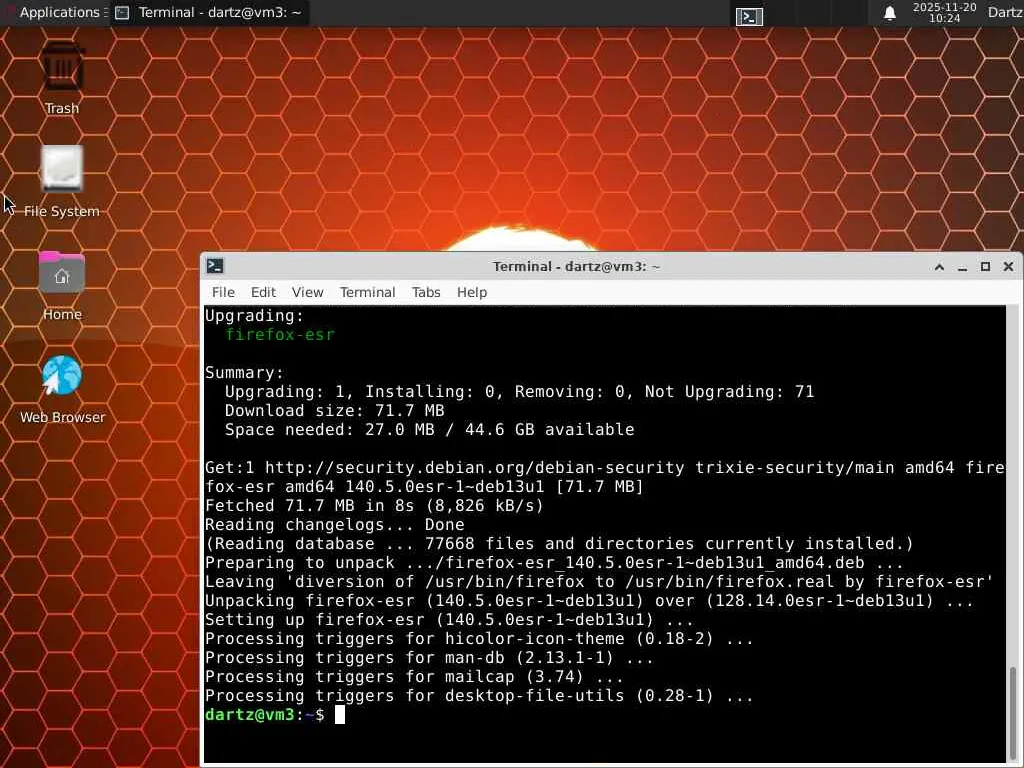Open the notification bell icon
The height and width of the screenshot is (768, 1024).
(889, 13)
